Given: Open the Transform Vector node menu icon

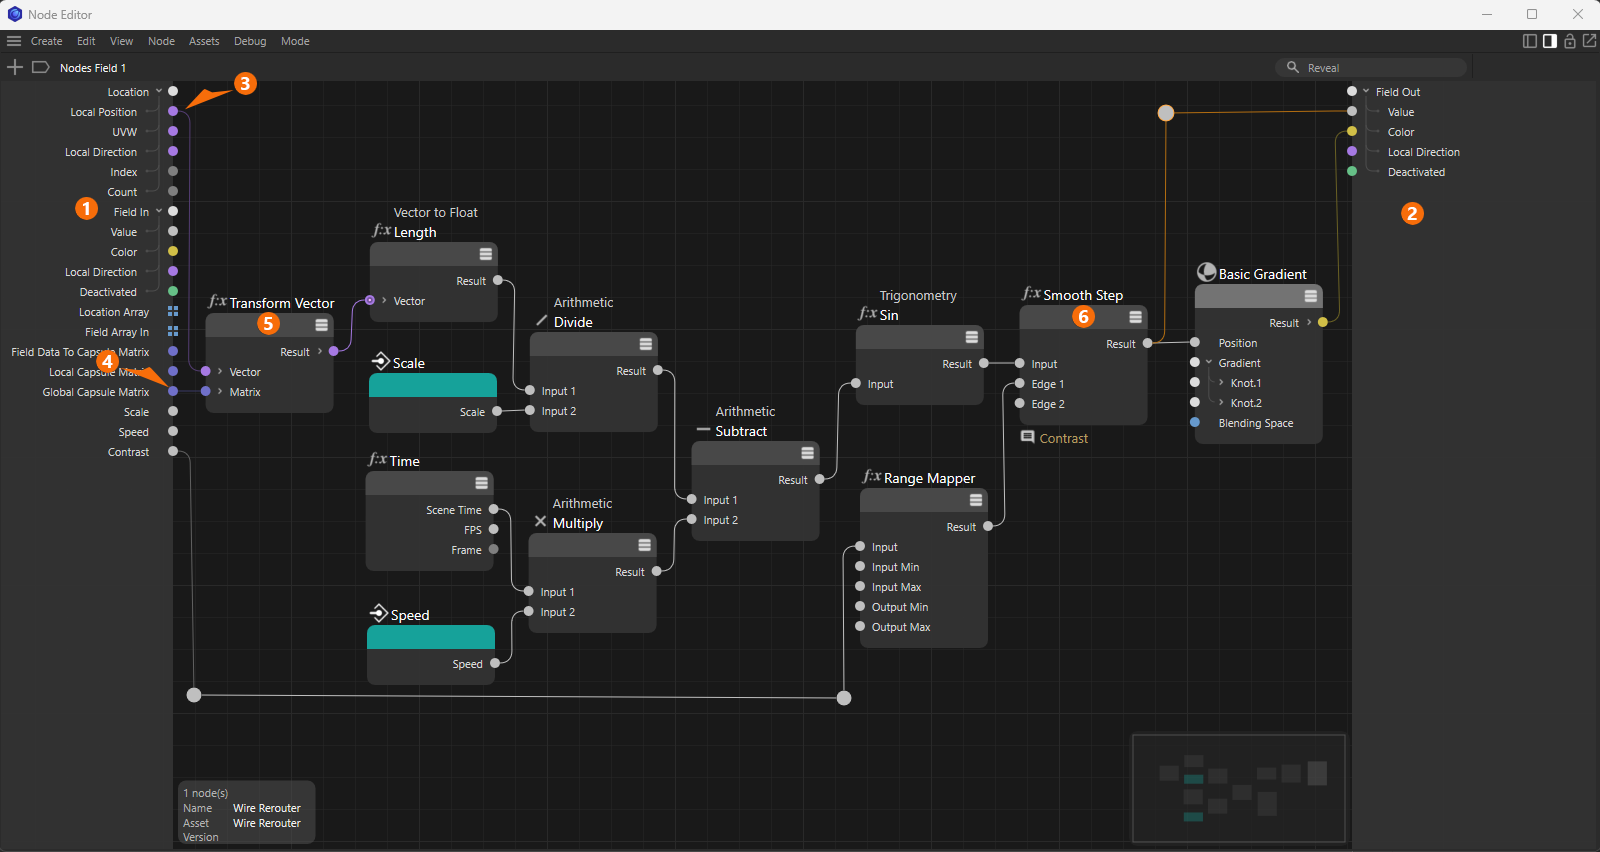Looking at the screenshot, I should (x=322, y=325).
